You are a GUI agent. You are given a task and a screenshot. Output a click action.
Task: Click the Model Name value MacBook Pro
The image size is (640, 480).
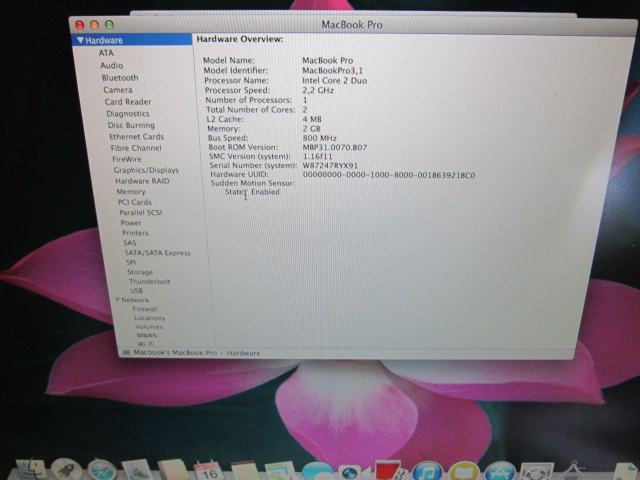click(327, 60)
